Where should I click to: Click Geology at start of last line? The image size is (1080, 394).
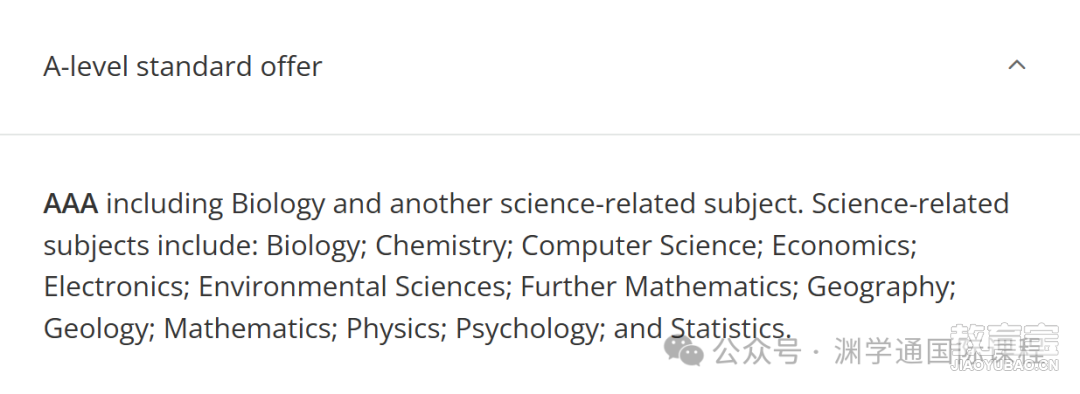(96, 329)
